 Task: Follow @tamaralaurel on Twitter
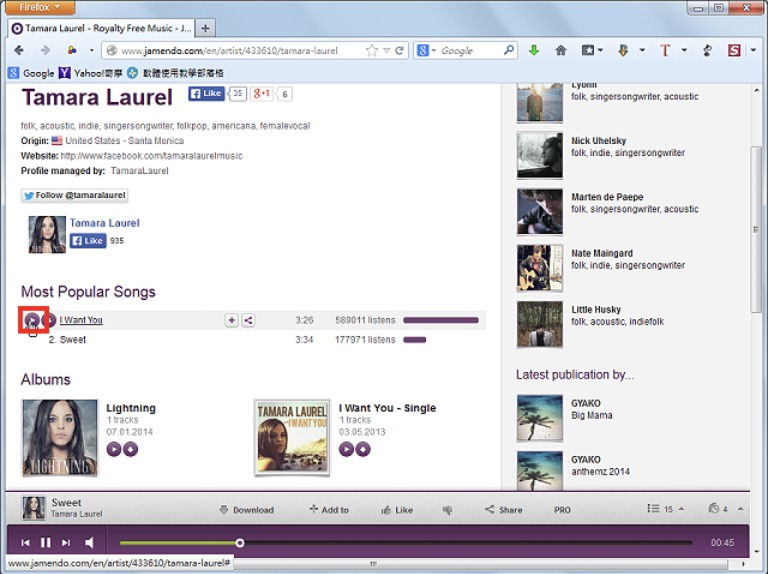[x=74, y=195]
